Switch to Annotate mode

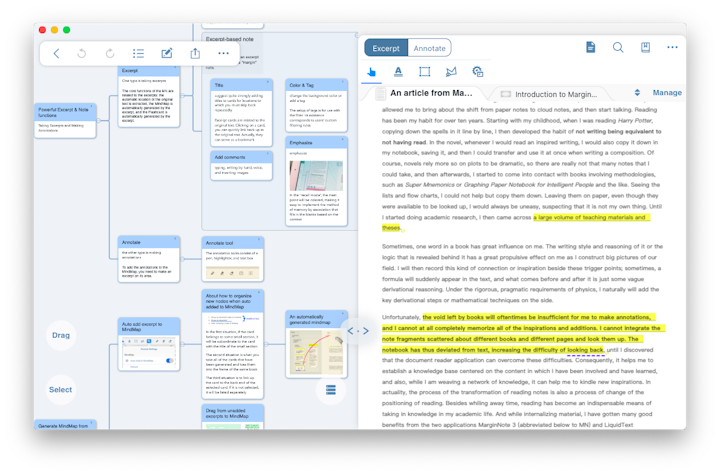(429, 48)
